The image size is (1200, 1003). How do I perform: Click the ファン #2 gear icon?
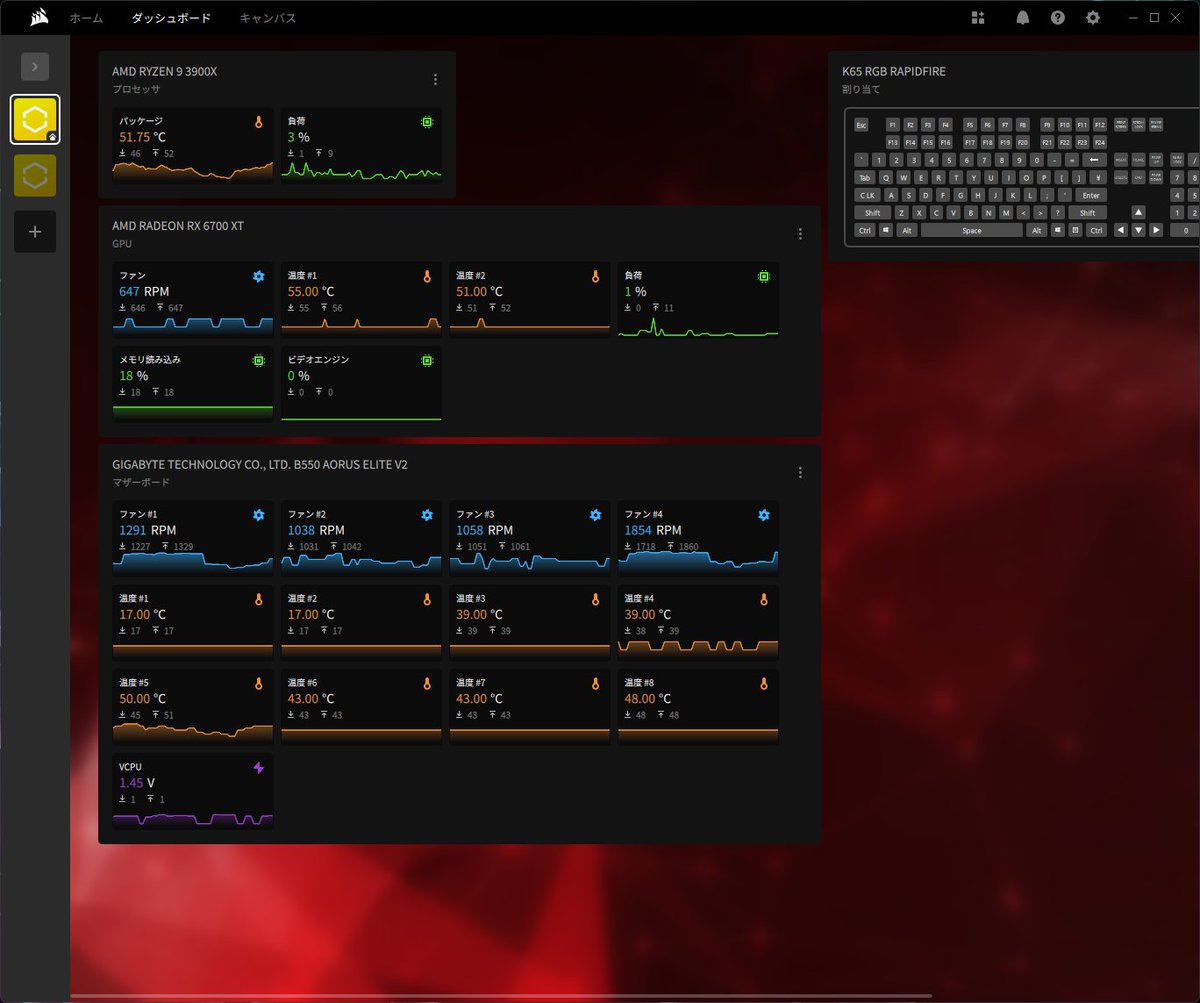427,515
